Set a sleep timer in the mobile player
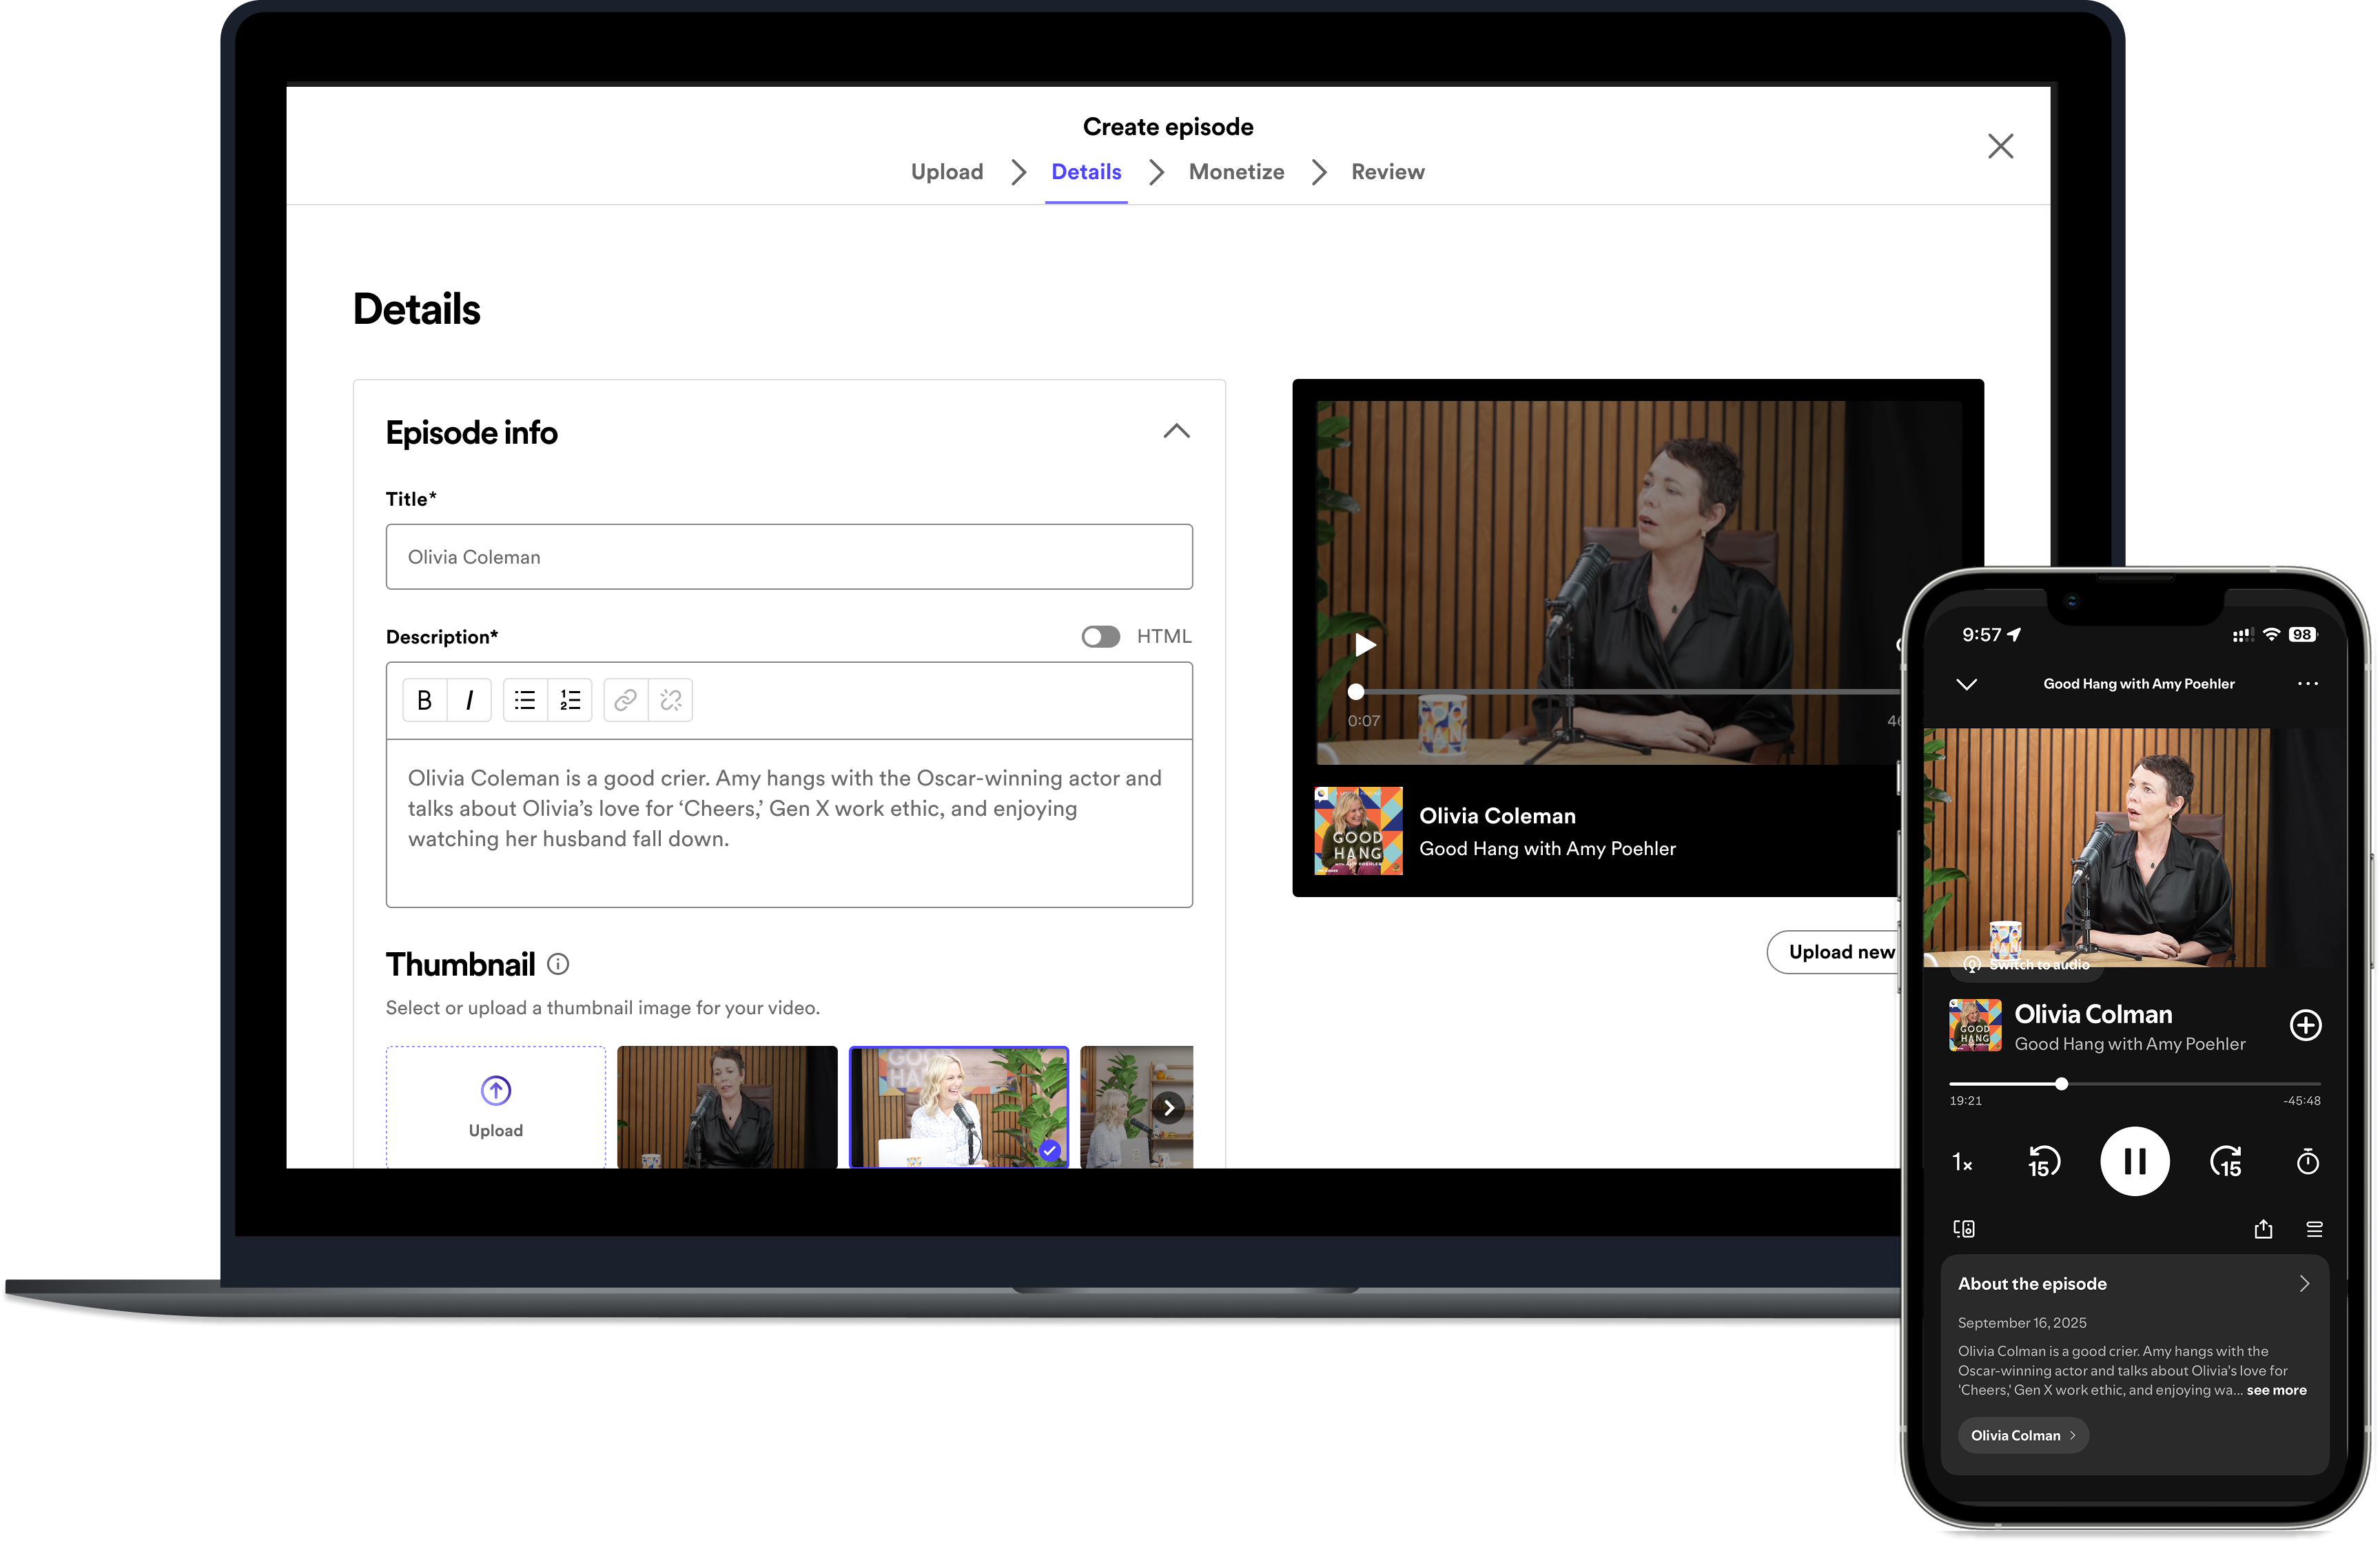The height and width of the screenshot is (1542, 2380). (2307, 1161)
